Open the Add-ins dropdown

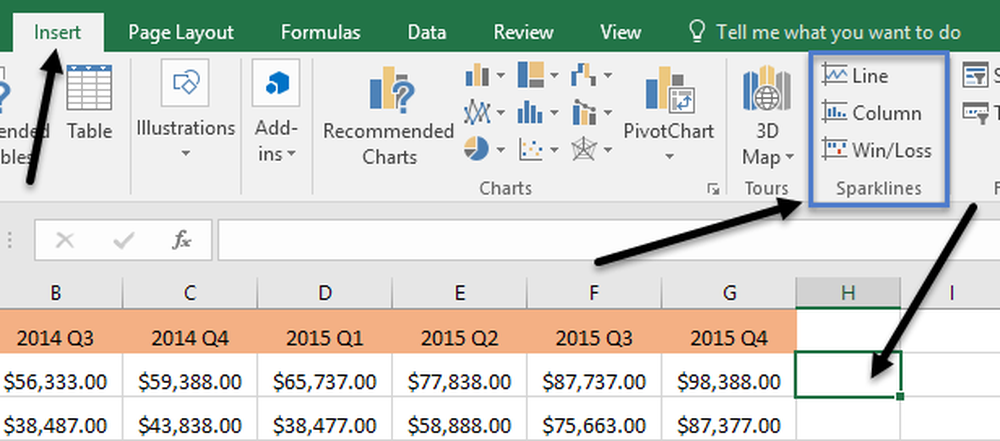point(276,110)
